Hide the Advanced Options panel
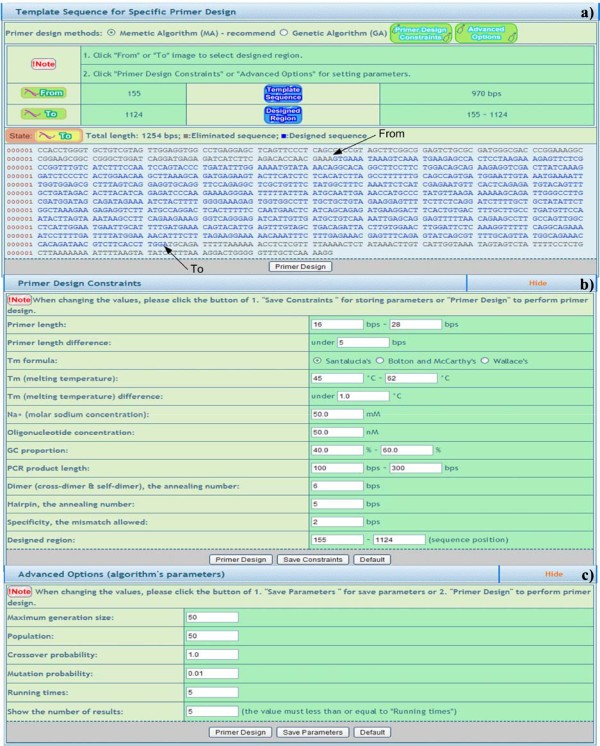The image size is (600, 746). pos(554,574)
